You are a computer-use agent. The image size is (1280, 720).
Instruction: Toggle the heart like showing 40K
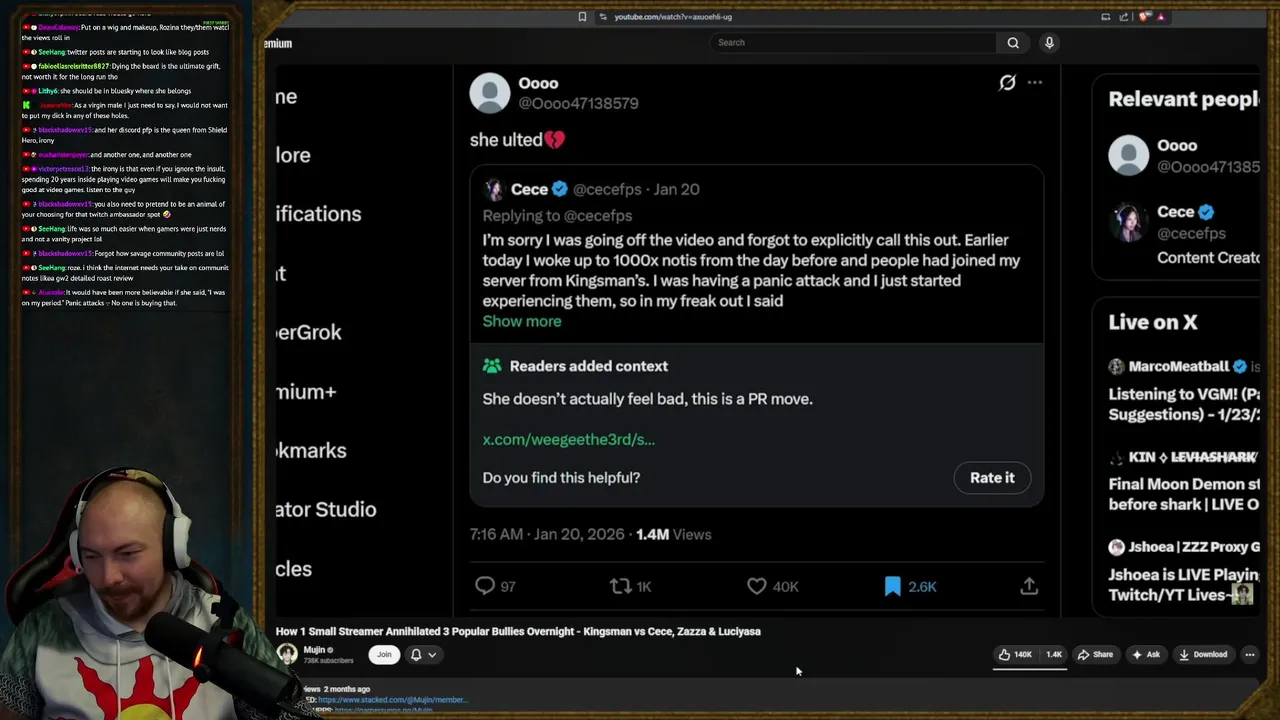(x=757, y=586)
